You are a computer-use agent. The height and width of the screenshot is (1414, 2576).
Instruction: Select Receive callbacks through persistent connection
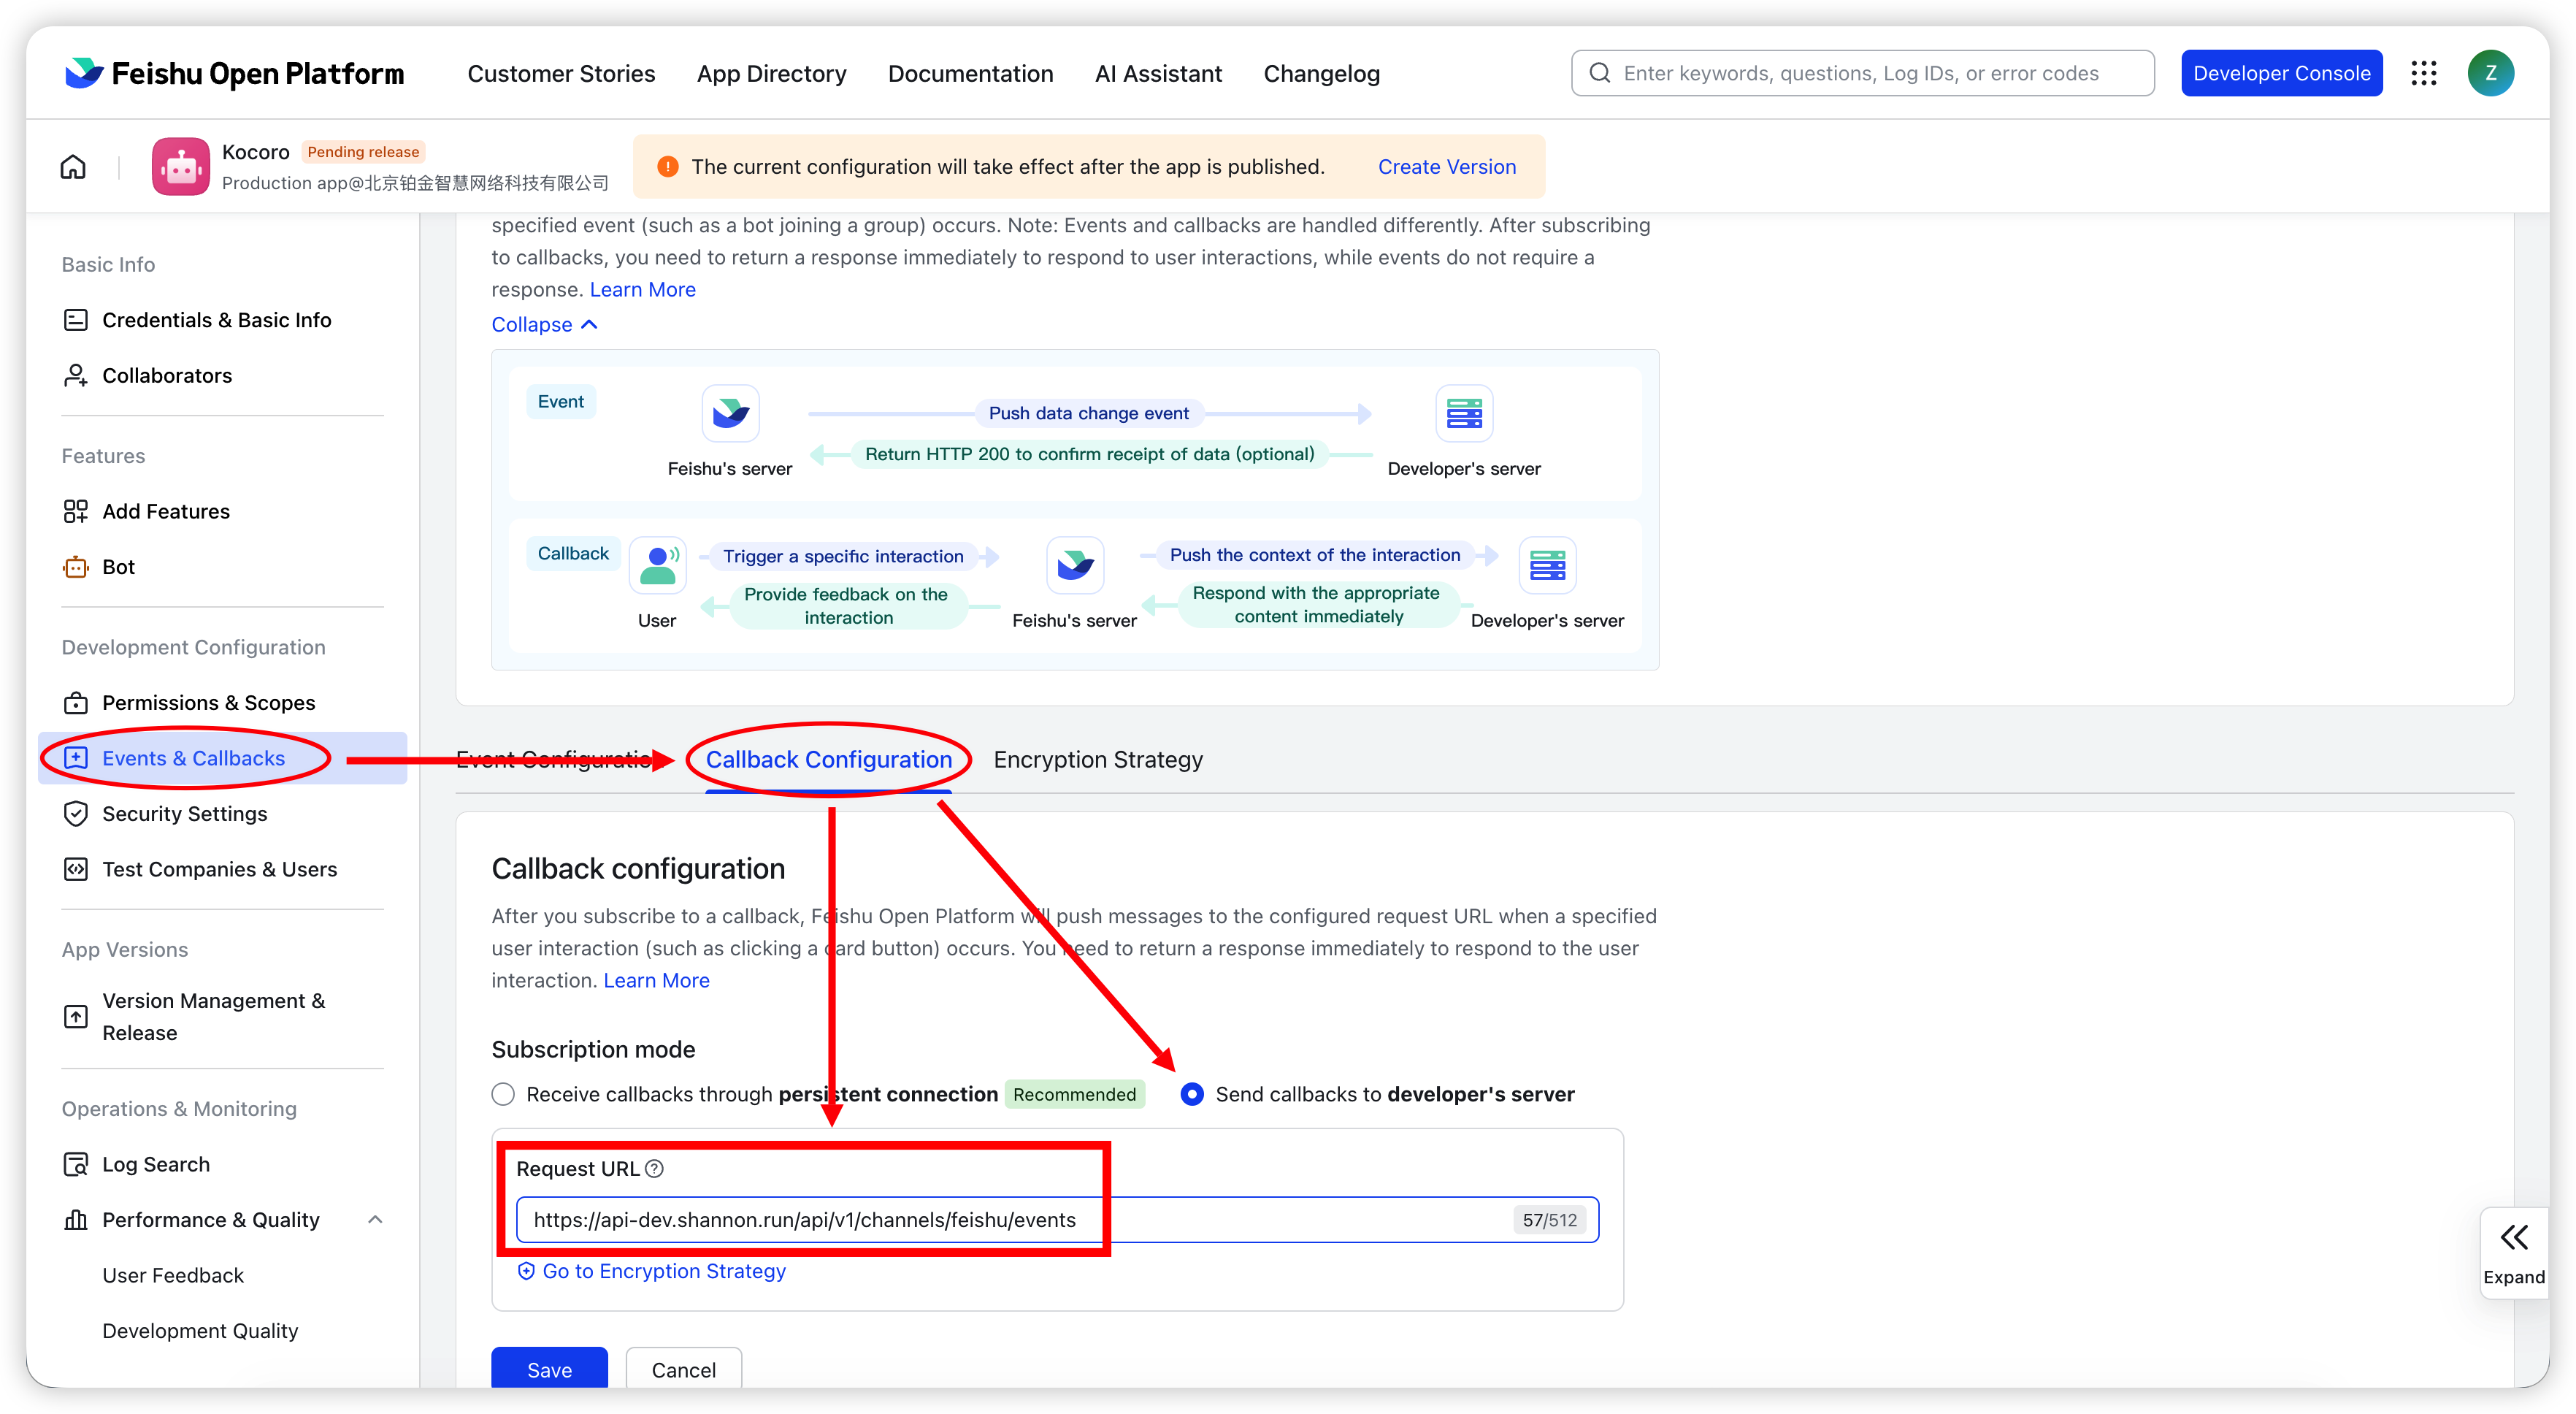pyautogui.click(x=503, y=1094)
